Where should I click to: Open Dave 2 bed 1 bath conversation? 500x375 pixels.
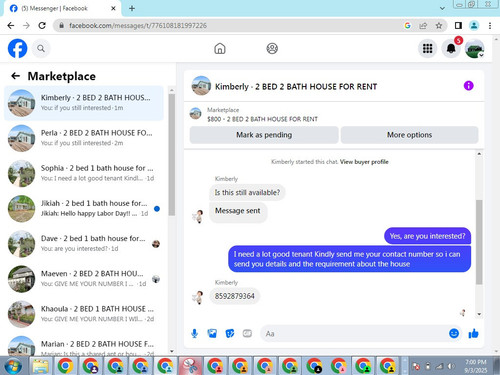click(84, 244)
